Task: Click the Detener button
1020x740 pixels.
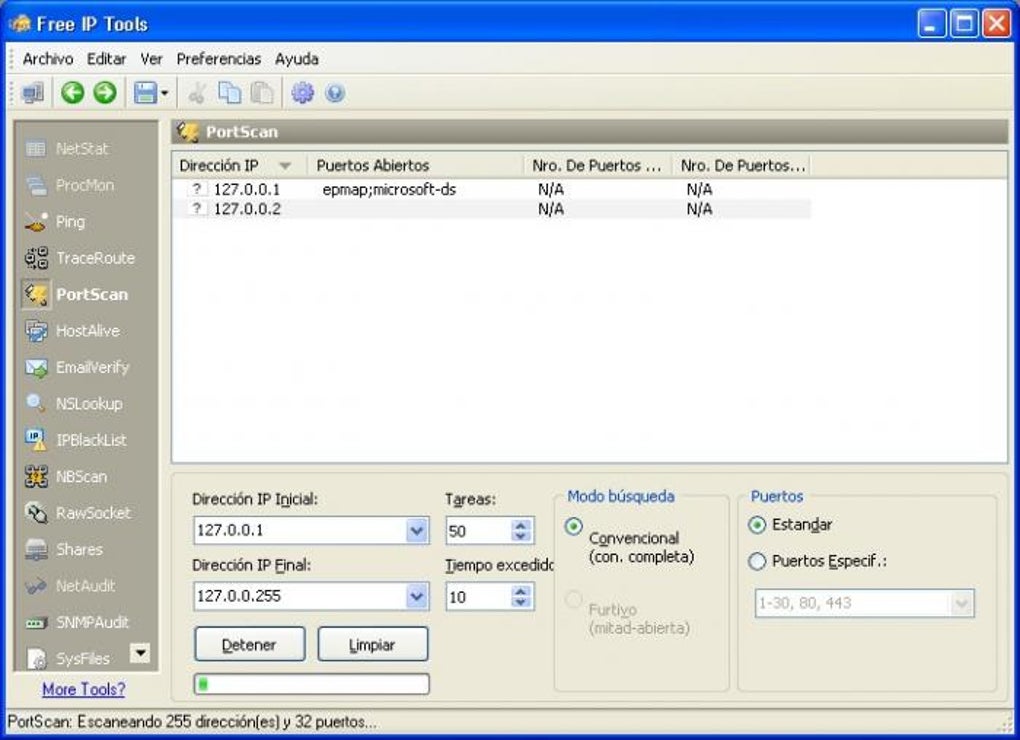Action: (x=250, y=644)
